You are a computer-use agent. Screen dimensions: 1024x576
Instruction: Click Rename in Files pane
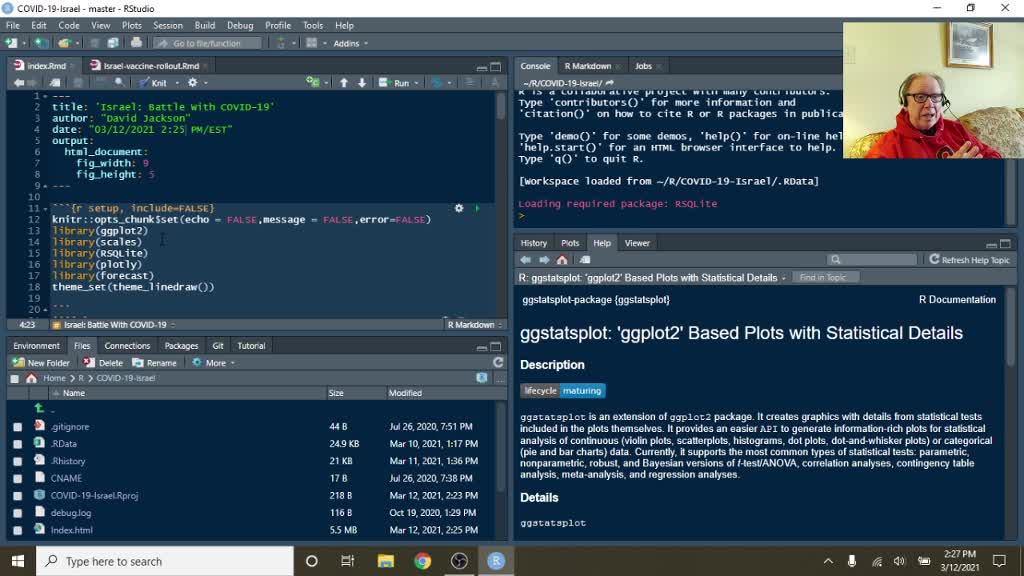click(155, 363)
